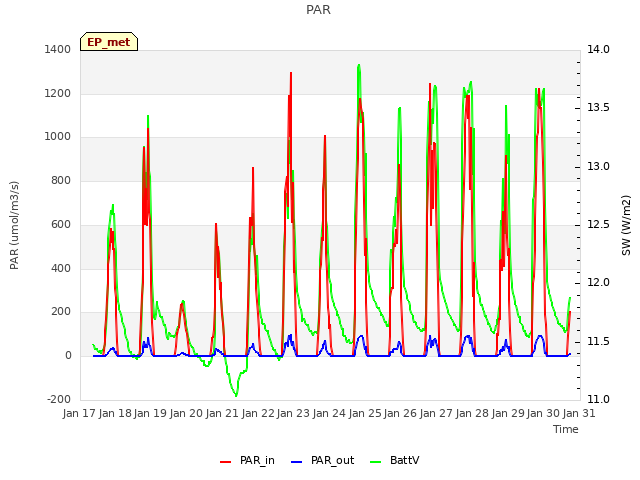The height and width of the screenshot is (480, 640).
Task: Click the EP_met annotation label
Action: tap(109, 42)
